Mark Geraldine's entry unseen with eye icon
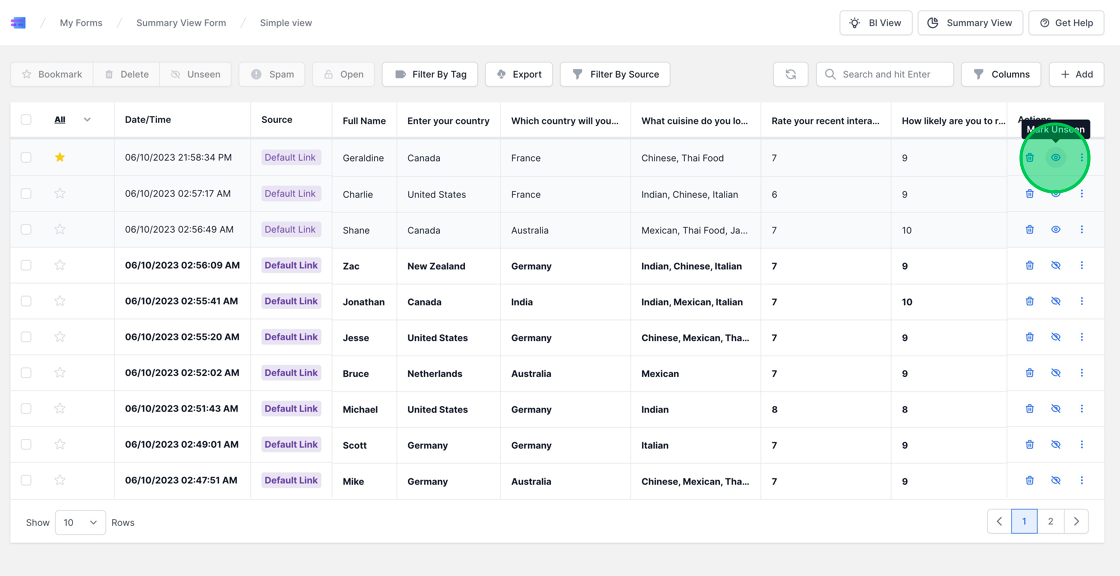 pyautogui.click(x=1055, y=158)
